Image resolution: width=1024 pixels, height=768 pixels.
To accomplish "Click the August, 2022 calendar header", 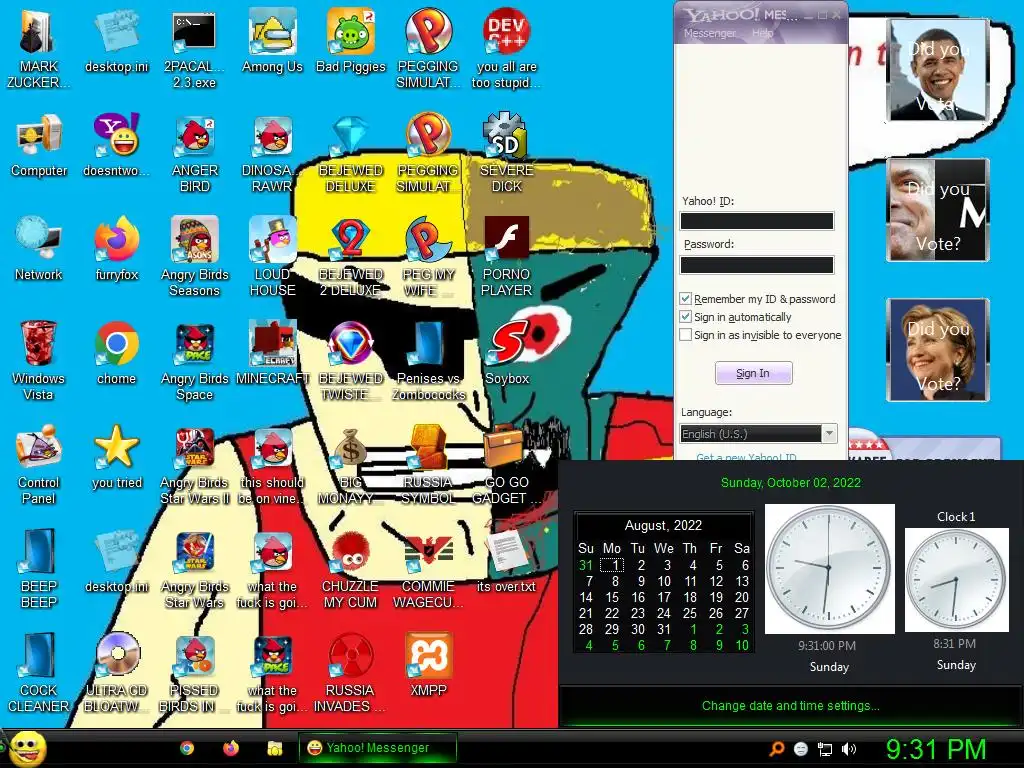I will tap(663, 525).
